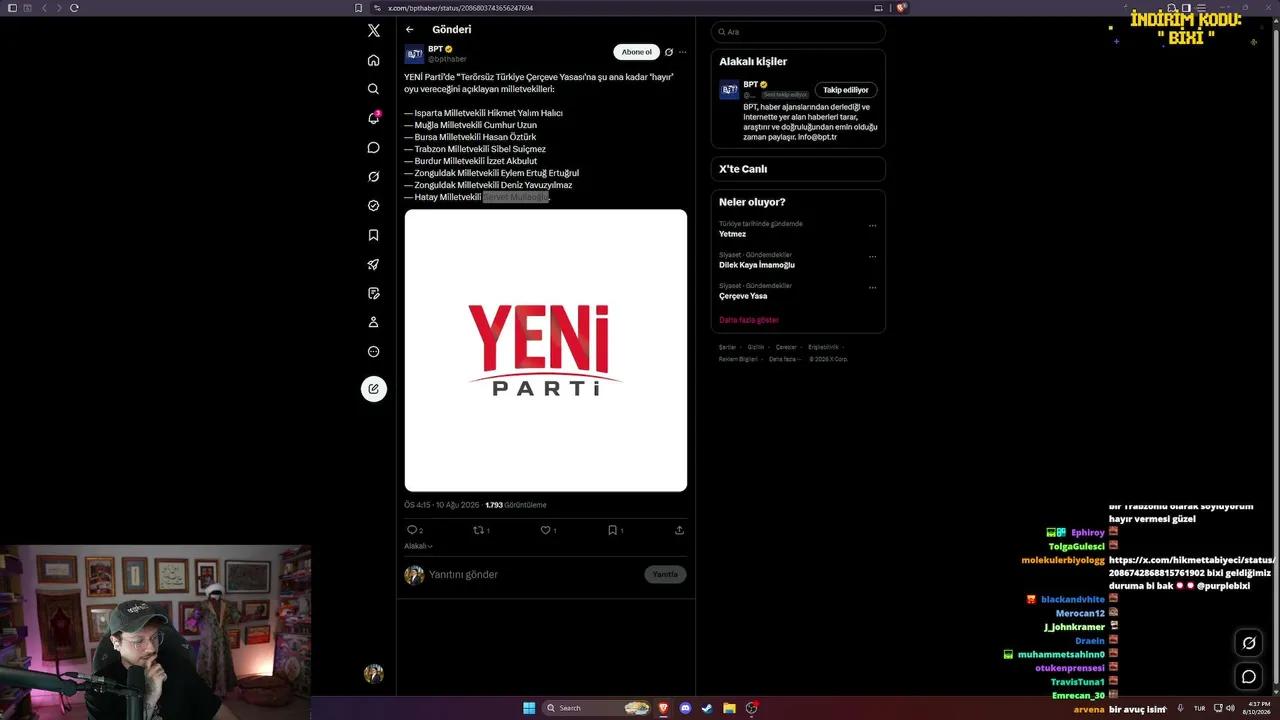The height and width of the screenshot is (720, 1280).
Task: Open the BPT post author avatar
Action: 414,54
